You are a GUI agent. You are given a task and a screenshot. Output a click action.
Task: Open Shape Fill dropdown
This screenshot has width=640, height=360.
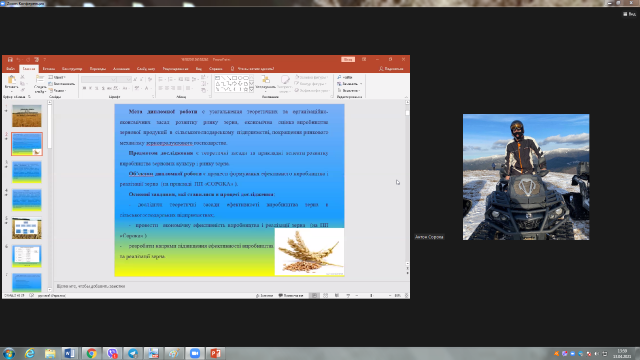pos(312,77)
